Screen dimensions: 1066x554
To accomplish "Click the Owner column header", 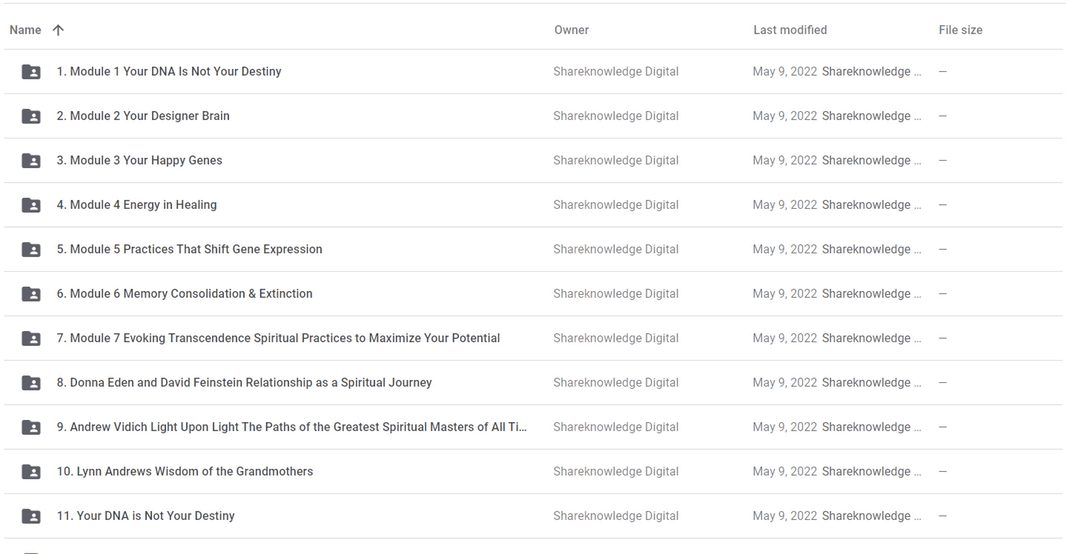I will (571, 30).
